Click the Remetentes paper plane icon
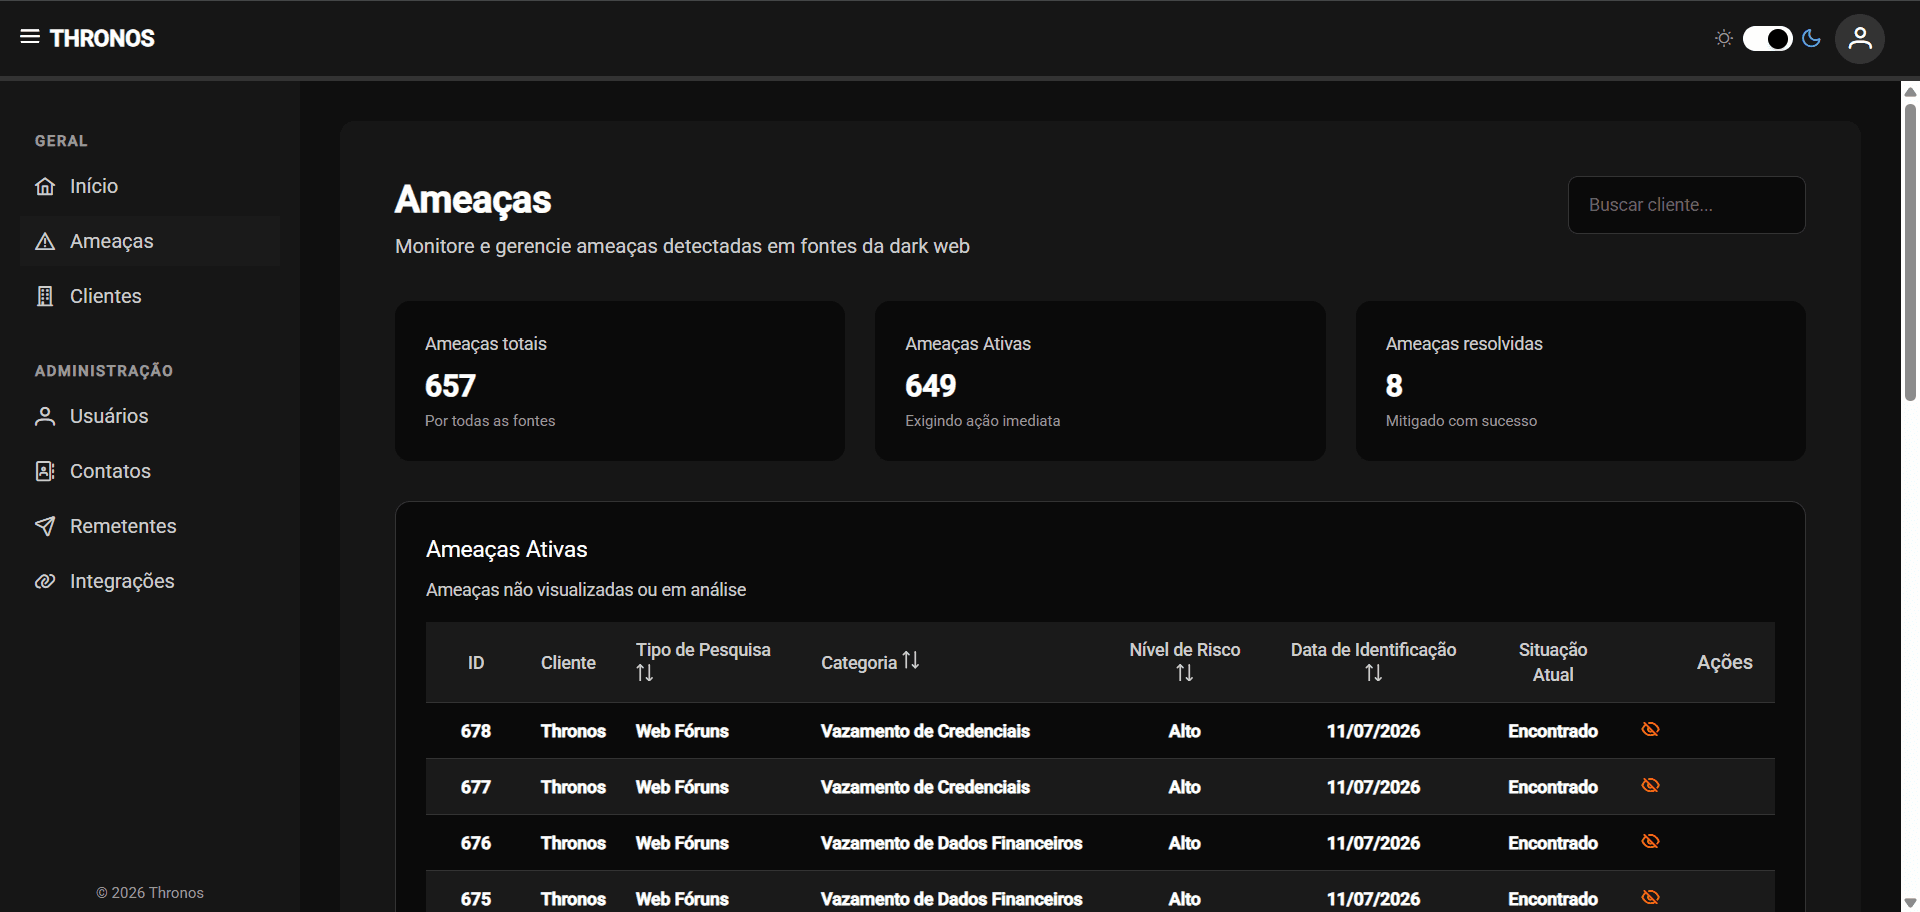1920x912 pixels. [x=45, y=526]
